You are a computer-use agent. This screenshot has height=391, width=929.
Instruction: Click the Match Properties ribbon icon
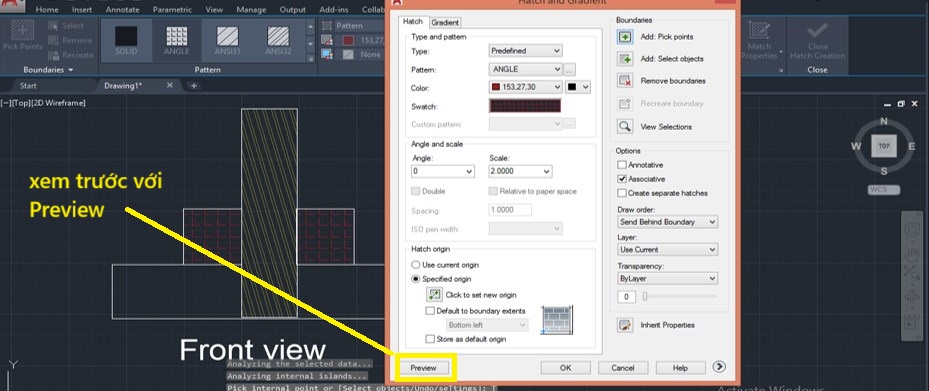click(x=759, y=40)
